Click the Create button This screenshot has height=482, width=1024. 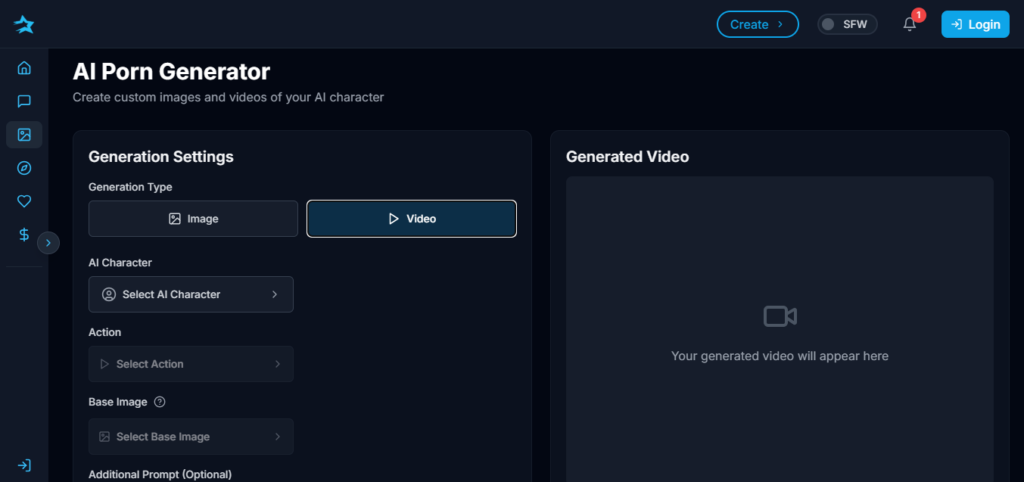click(x=758, y=24)
